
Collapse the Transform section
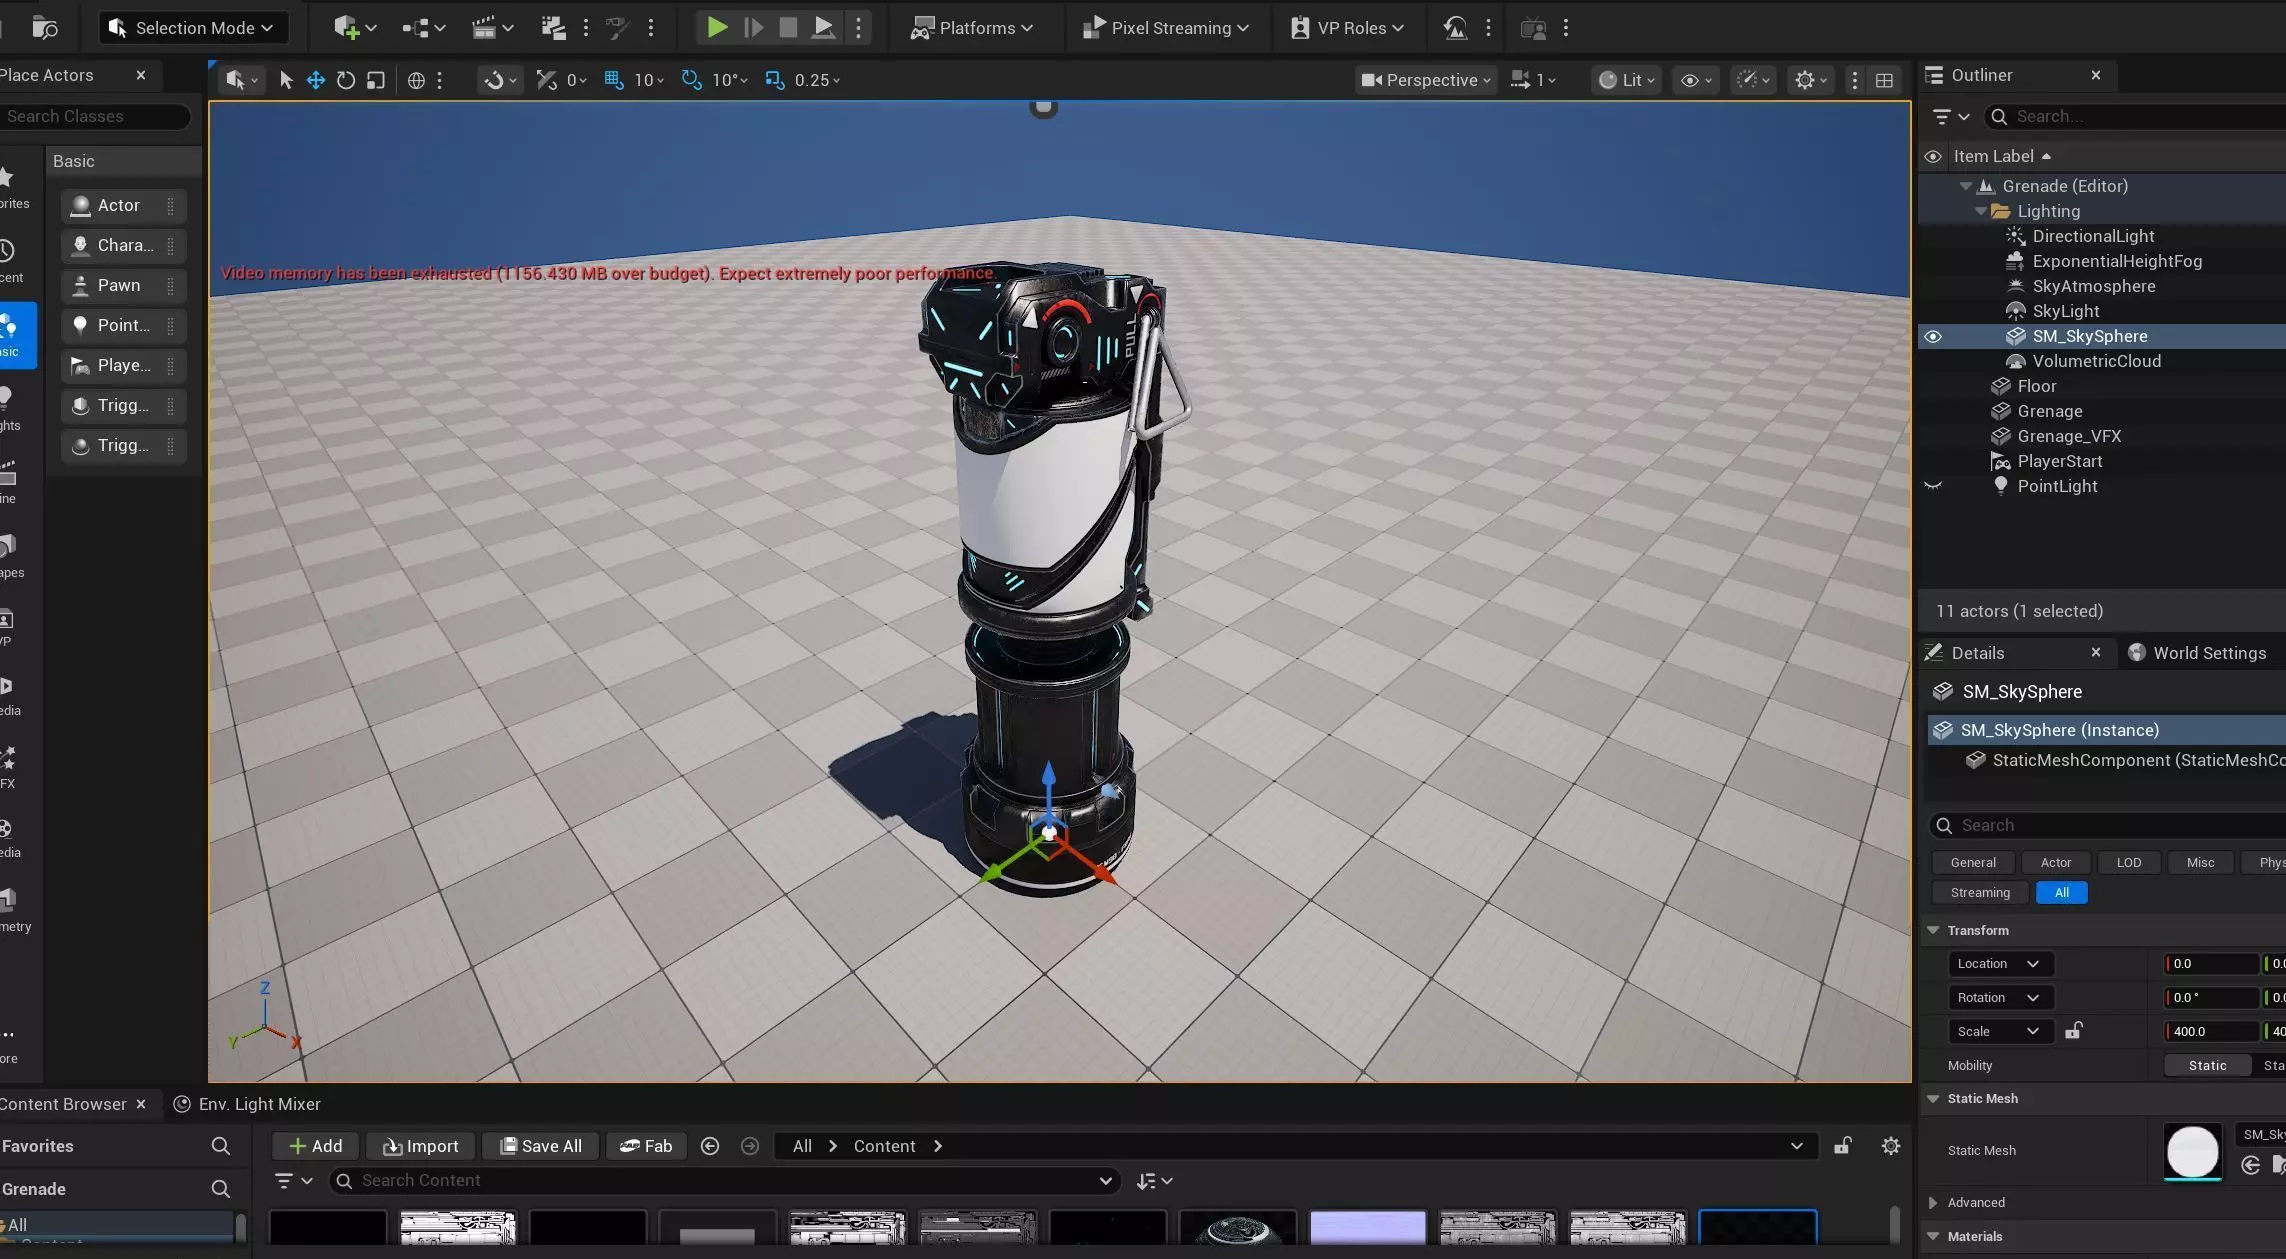click(x=1933, y=931)
